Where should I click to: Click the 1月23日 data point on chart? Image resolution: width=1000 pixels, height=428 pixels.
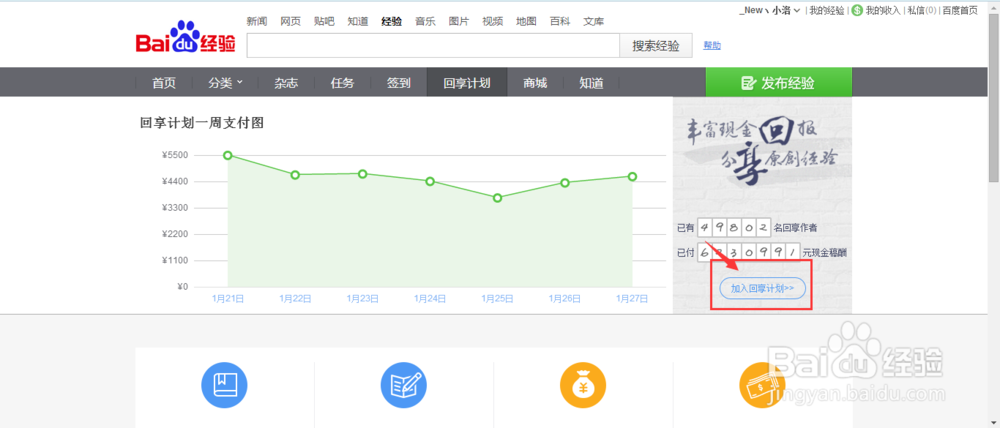click(x=362, y=173)
